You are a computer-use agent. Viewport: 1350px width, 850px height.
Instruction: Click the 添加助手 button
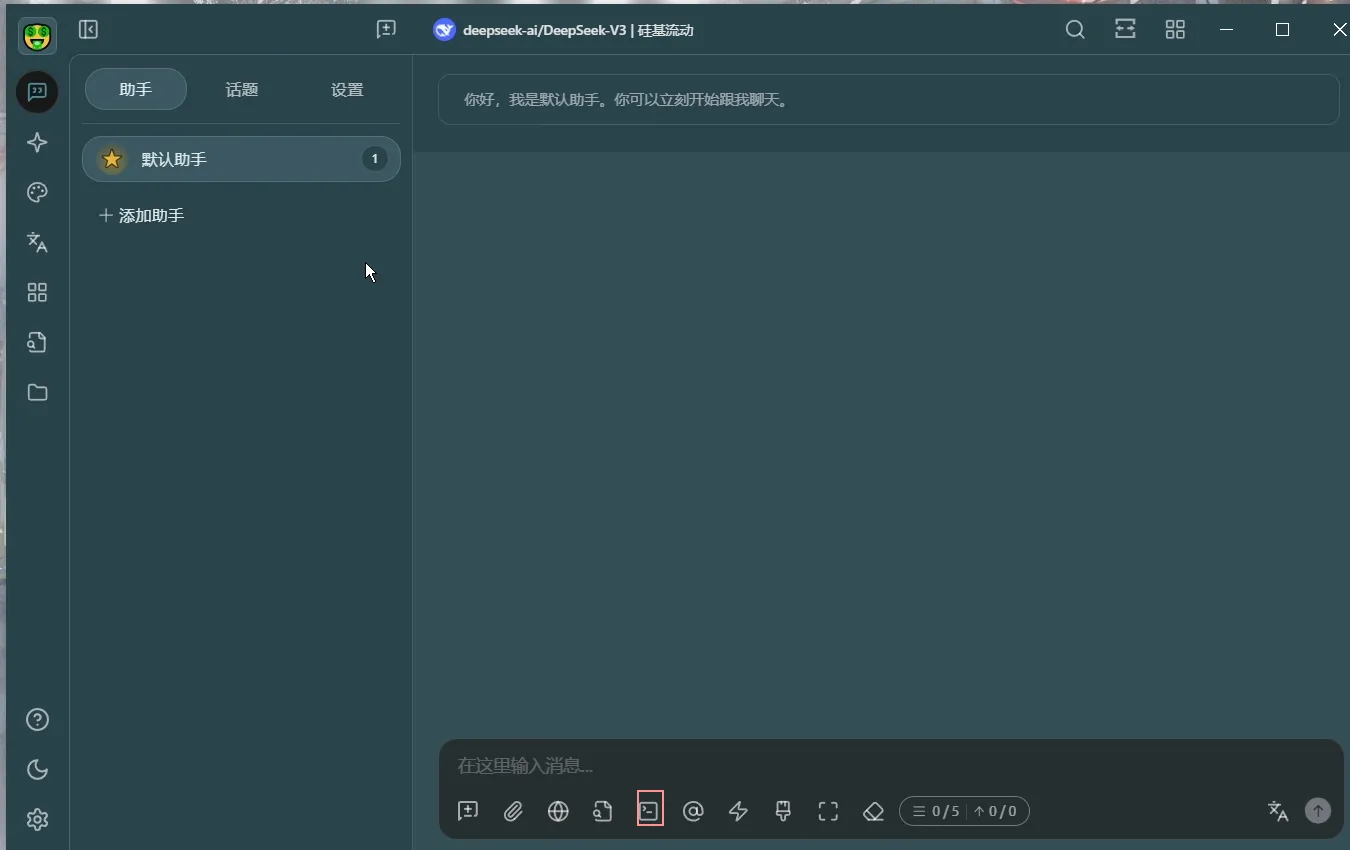click(x=142, y=216)
